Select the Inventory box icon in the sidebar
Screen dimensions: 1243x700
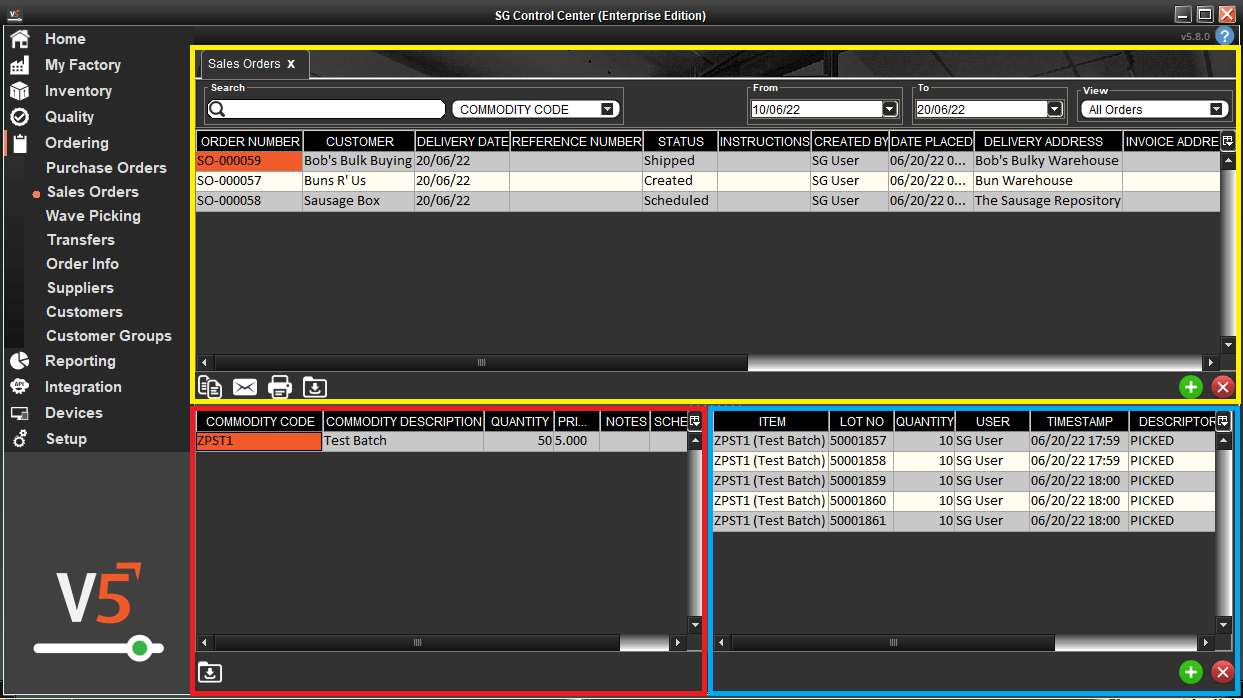pyautogui.click(x=20, y=91)
